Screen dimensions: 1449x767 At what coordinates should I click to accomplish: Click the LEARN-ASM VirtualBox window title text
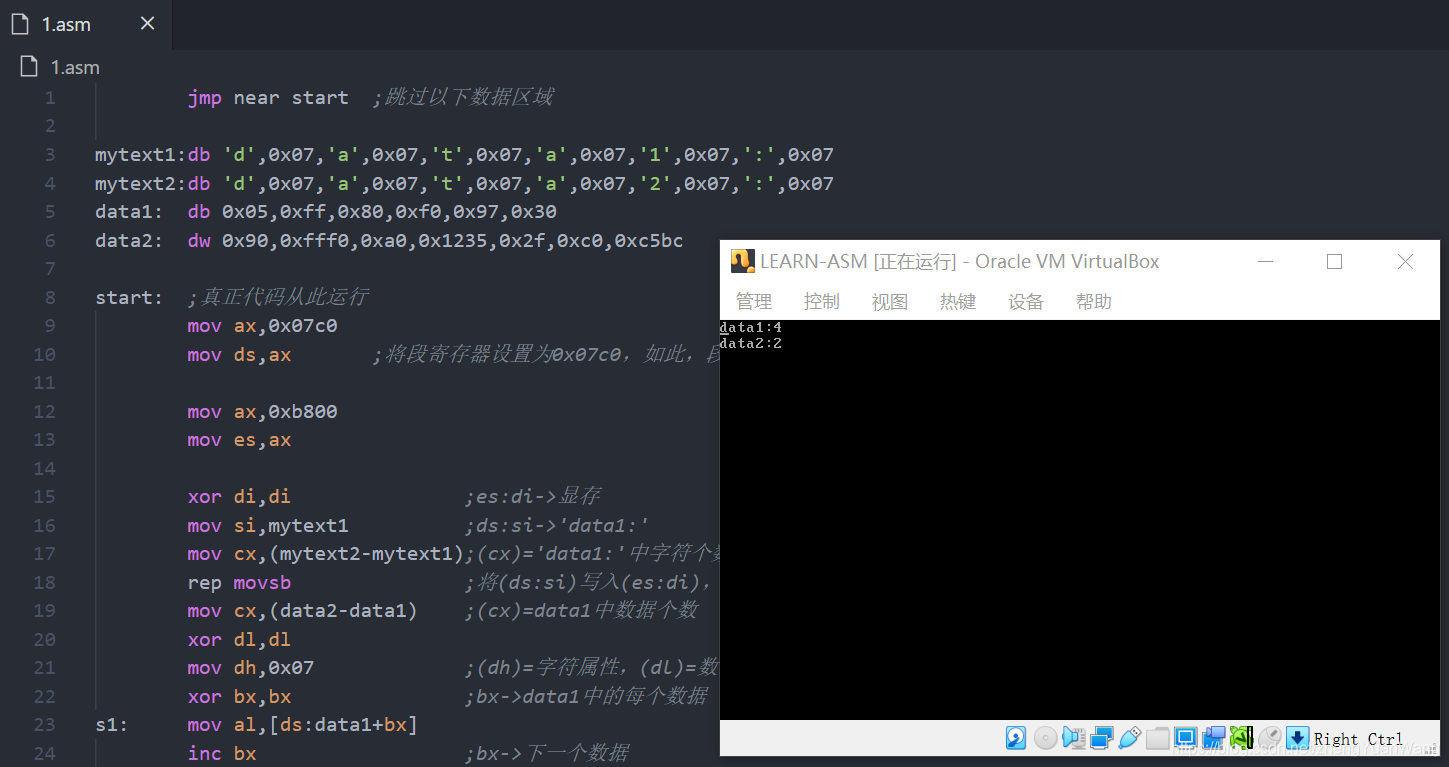960,261
